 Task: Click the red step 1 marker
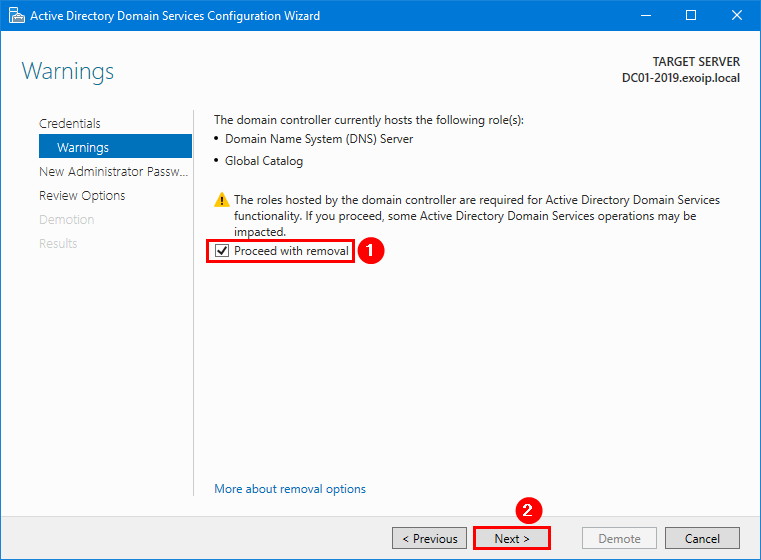pyautogui.click(x=371, y=251)
